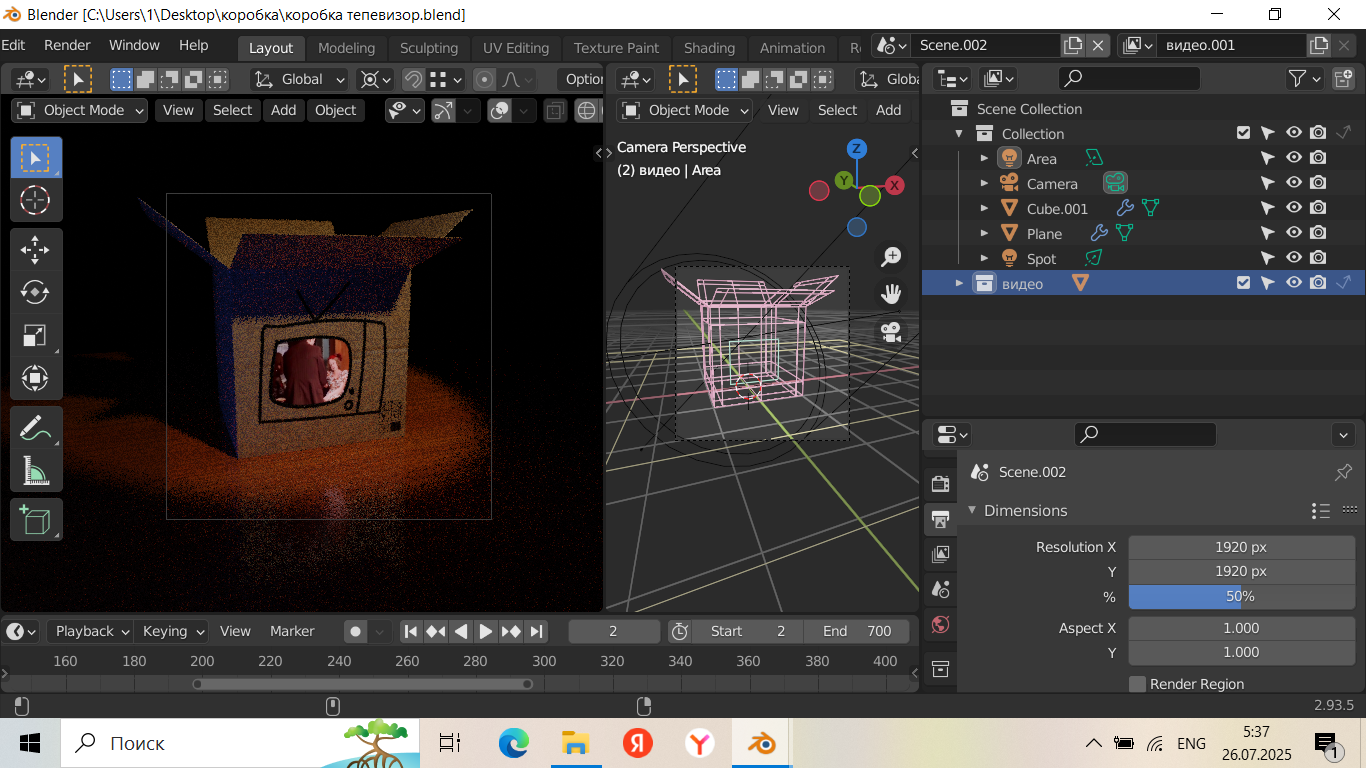
Task: Expand the видео collection in outliner
Action: [959, 284]
